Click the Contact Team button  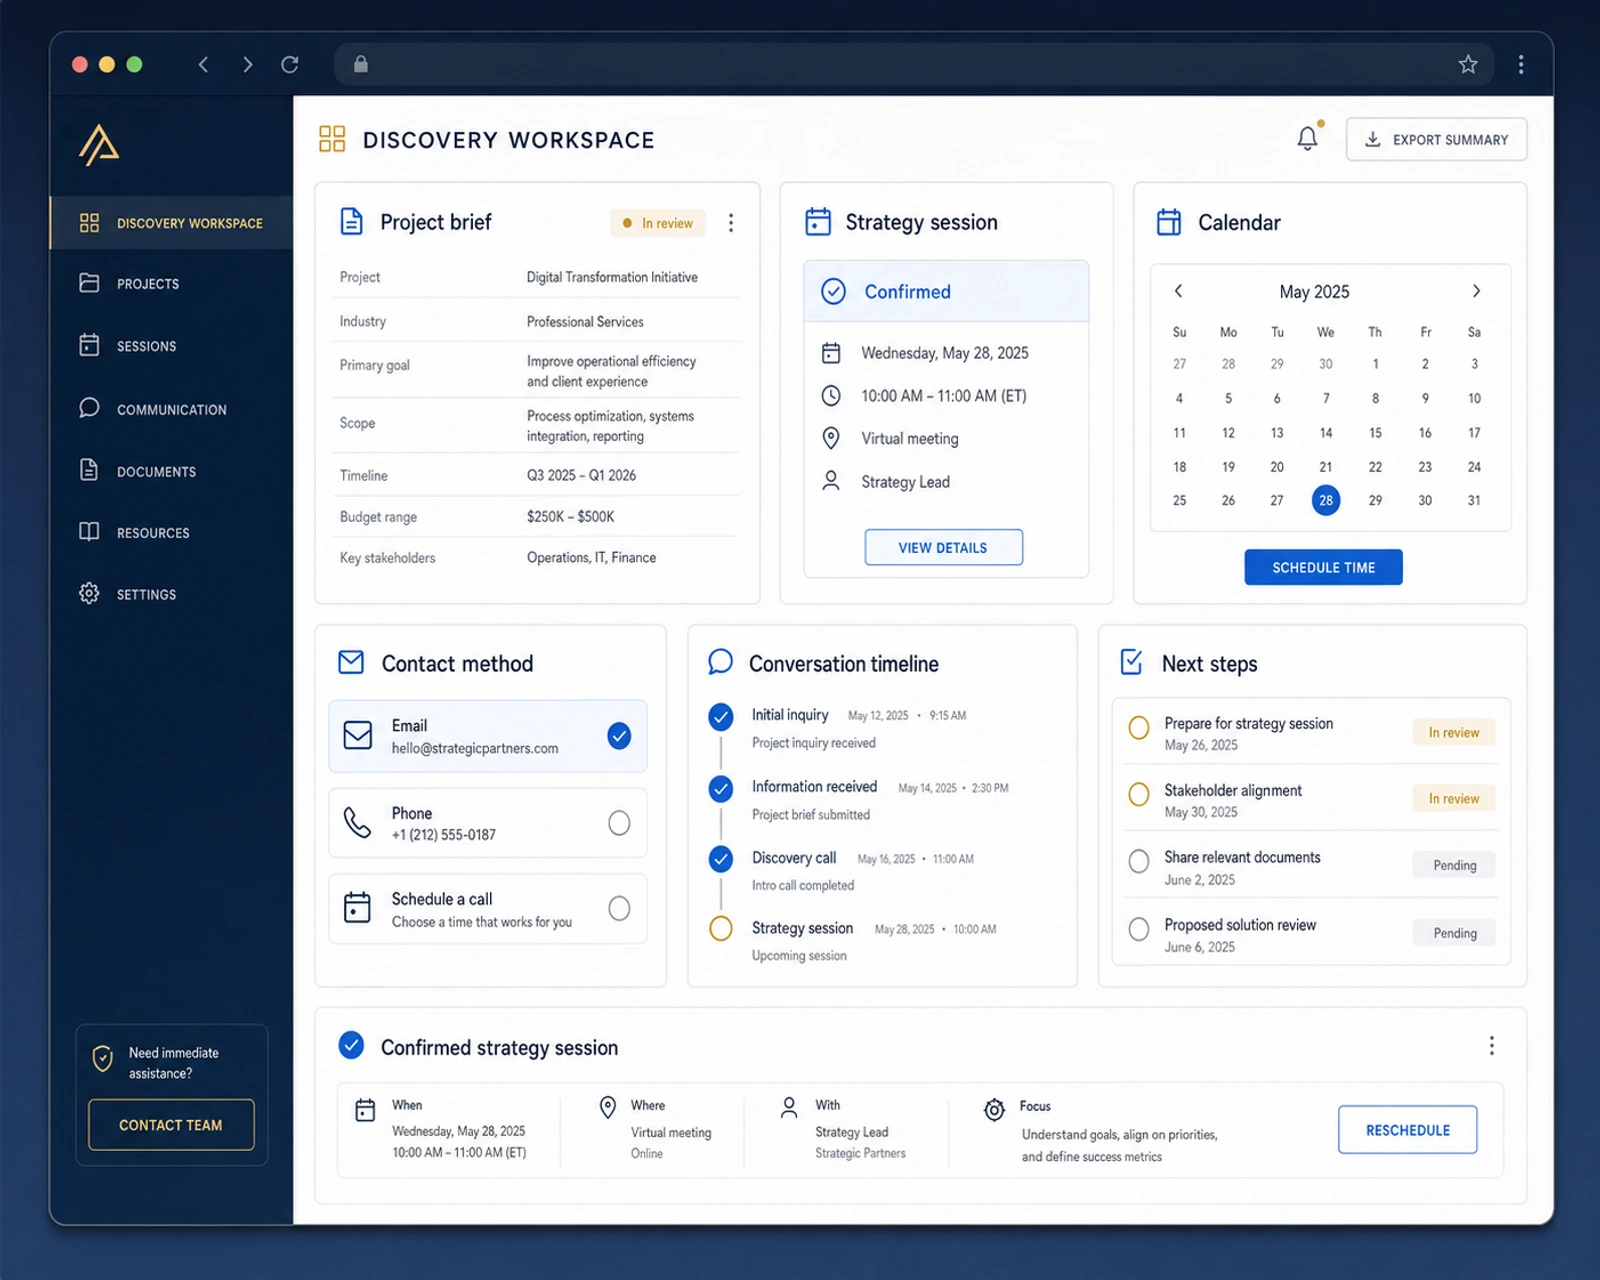point(171,1125)
